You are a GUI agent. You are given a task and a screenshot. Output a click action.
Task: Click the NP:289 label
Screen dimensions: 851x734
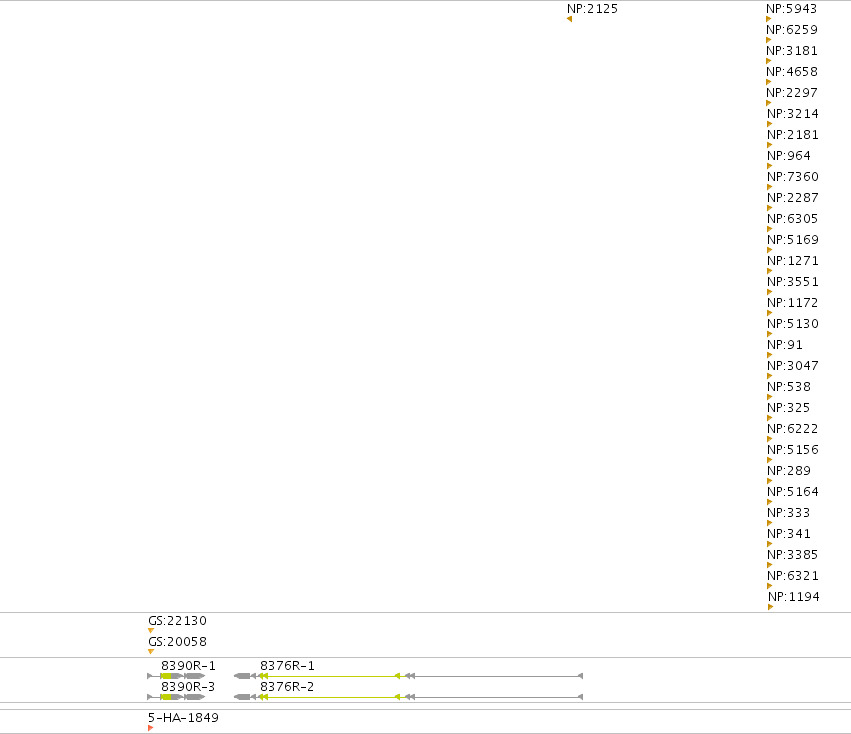[x=789, y=471]
